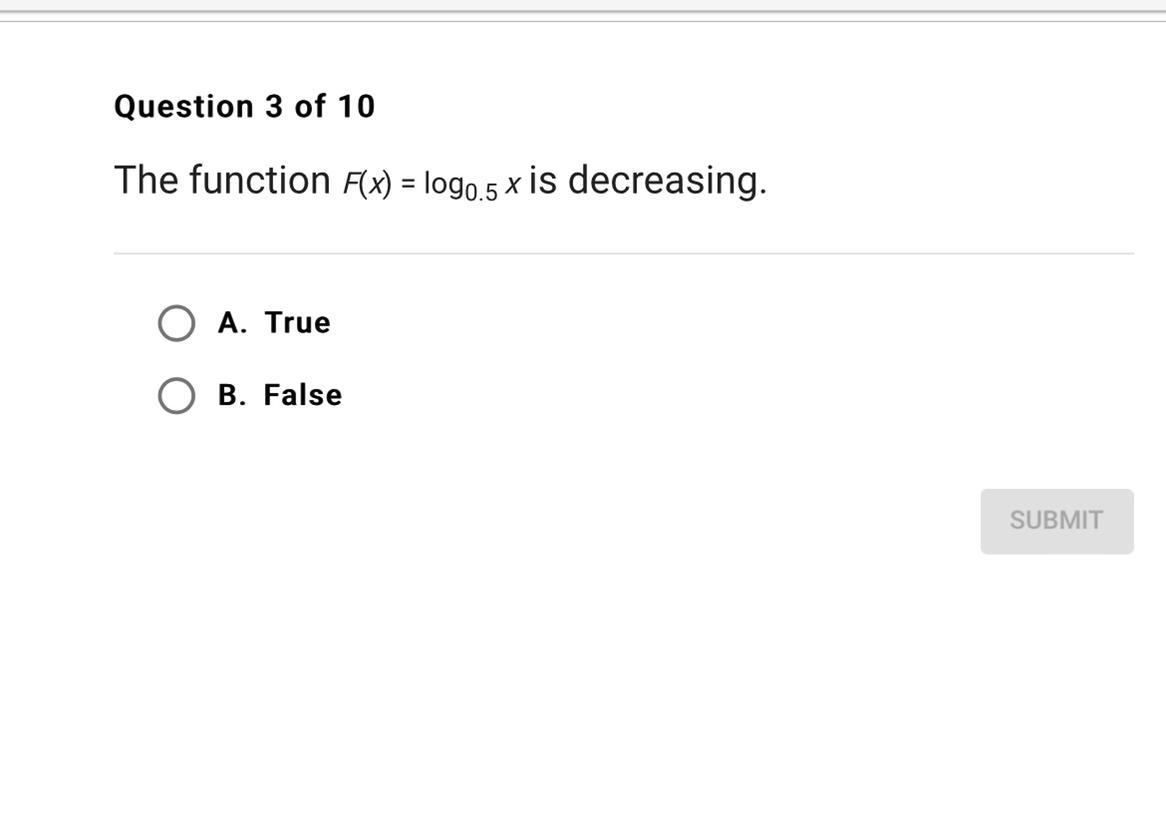Click the F(x) formula in the question
This screenshot has height=814, width=1166.
tap(367, 184)
